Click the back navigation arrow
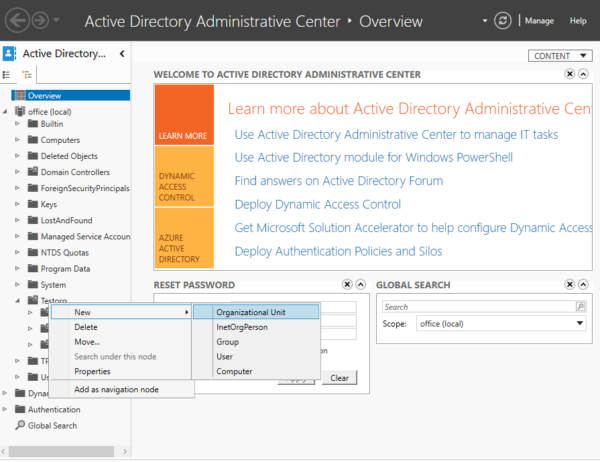Screen dimensions: 600x462 15,20
